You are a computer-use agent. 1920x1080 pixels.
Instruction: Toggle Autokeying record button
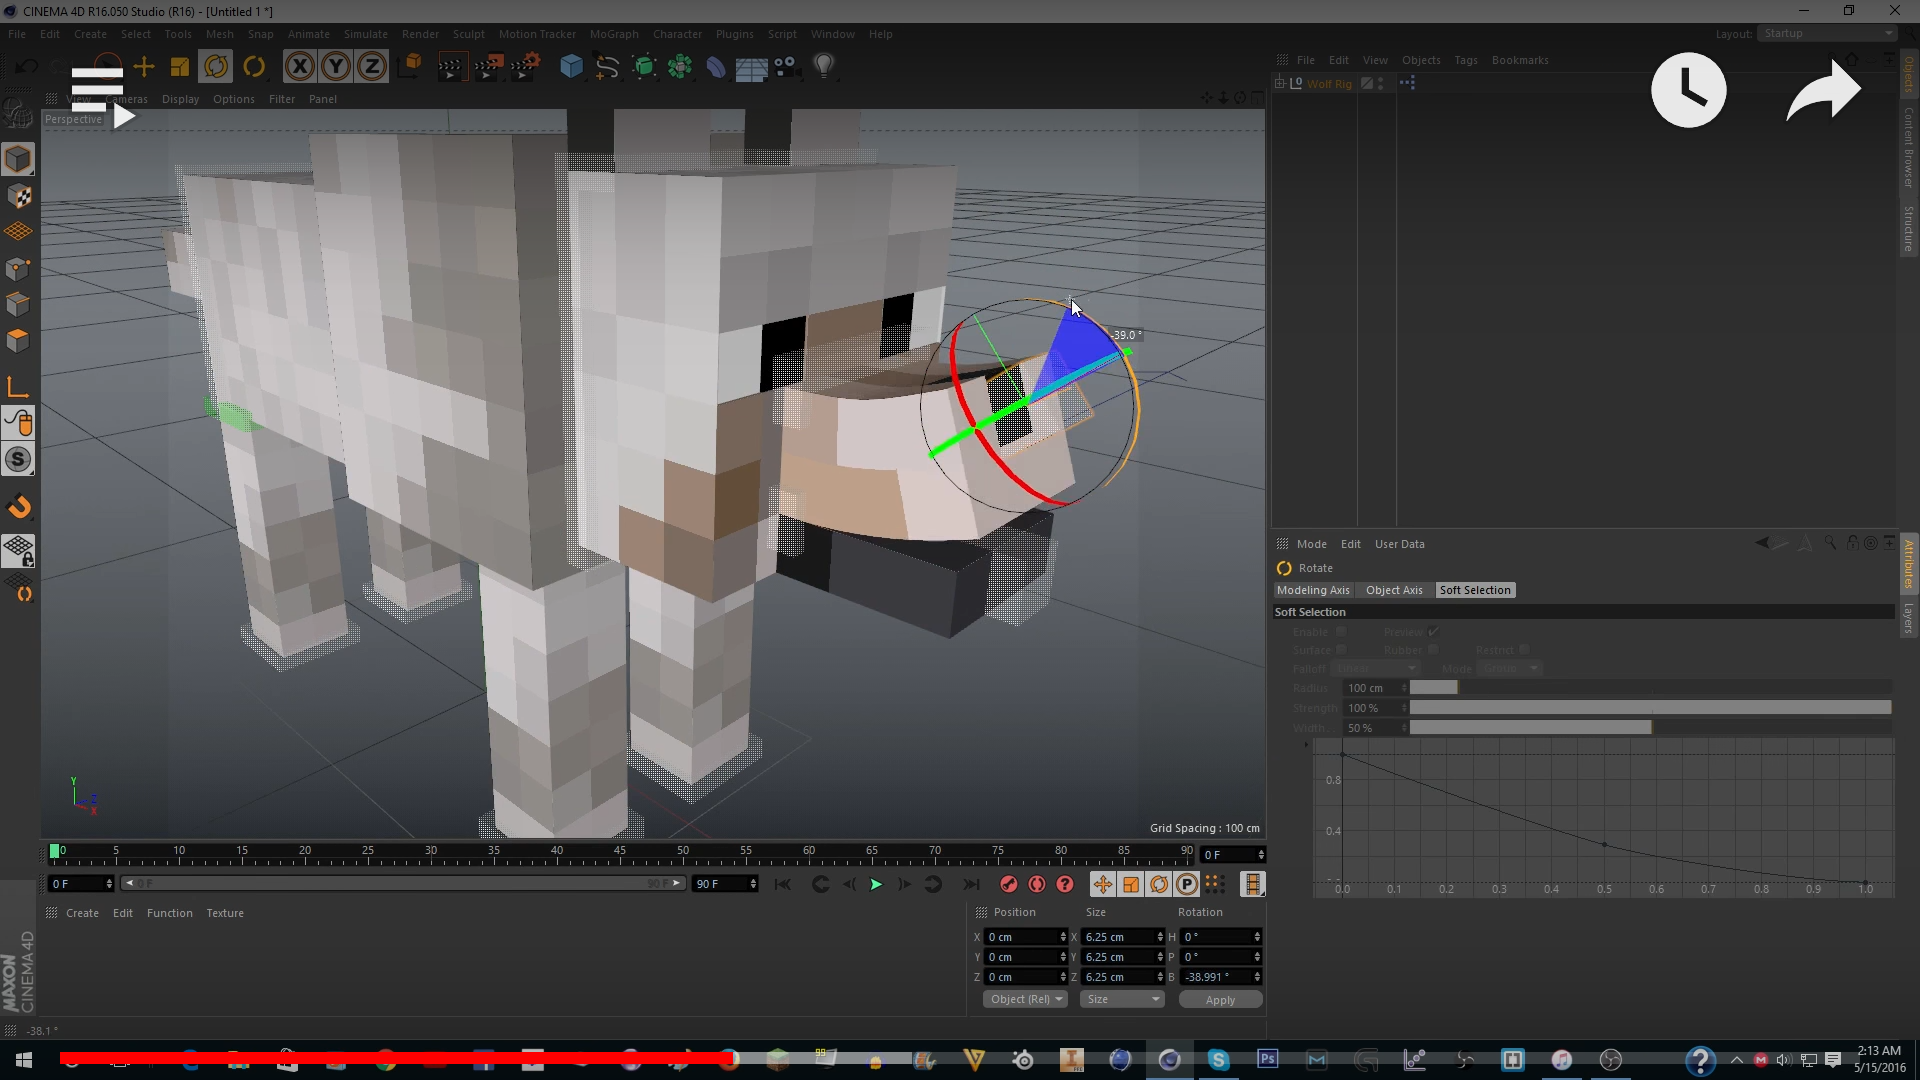pos(1037,885)
